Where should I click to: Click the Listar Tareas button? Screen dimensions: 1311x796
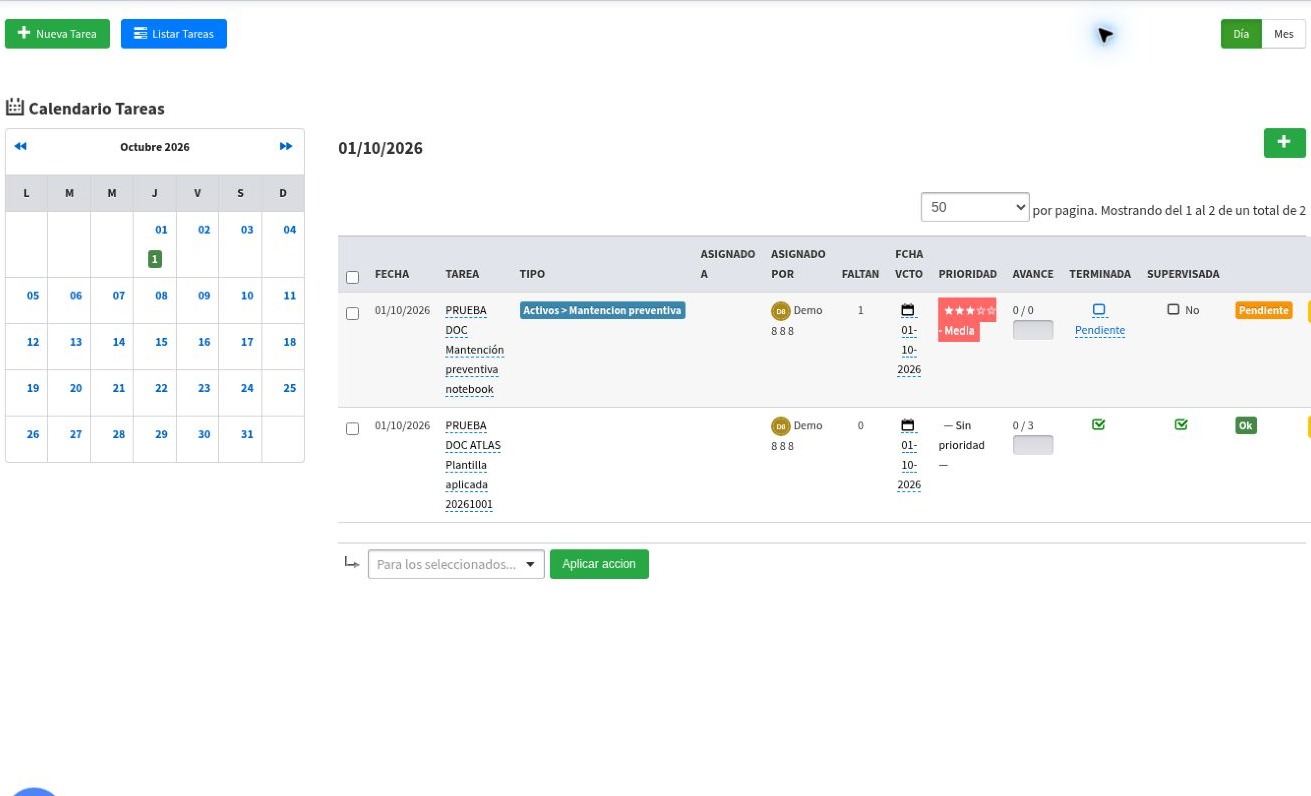click(x=174, y=34)
